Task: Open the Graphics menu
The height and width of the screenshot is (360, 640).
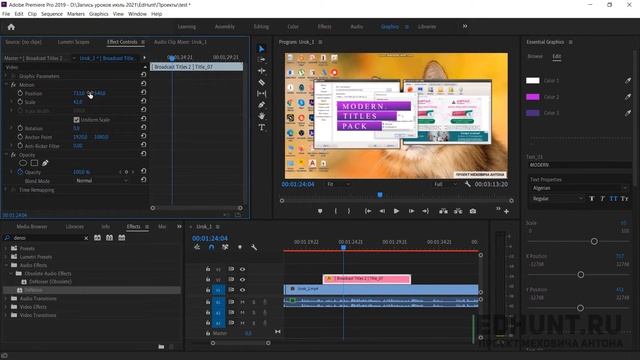Action: pyautogui.click(x=99, y=14)
